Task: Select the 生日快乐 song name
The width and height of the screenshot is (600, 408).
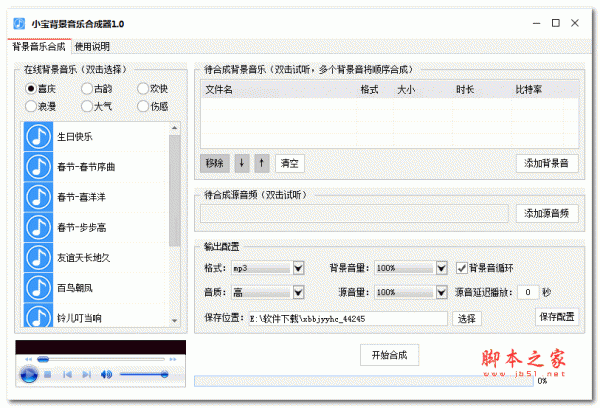Action: (x=75, y=137)
